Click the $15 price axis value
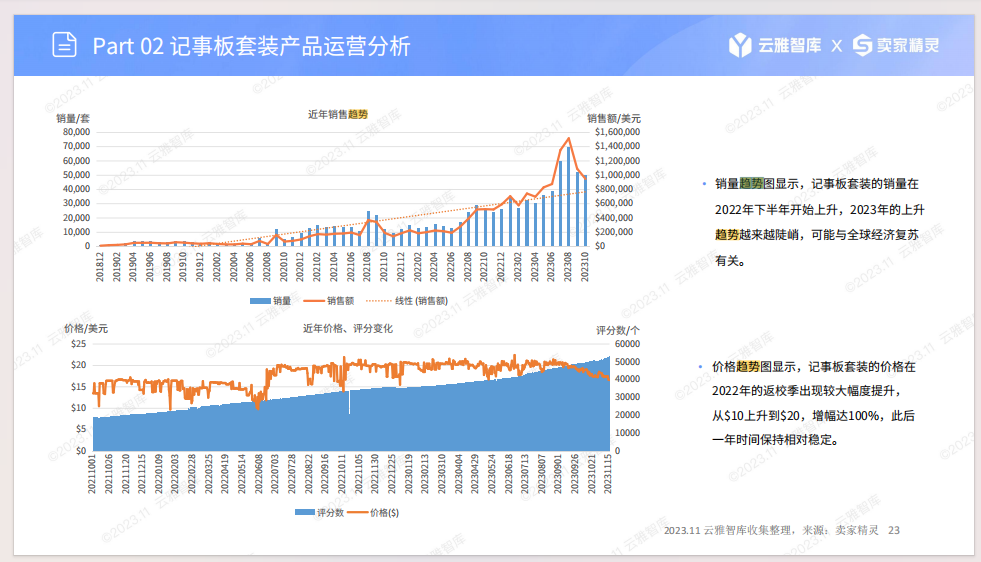Viewport: 981px width, 562px height. tap(79, 387)
